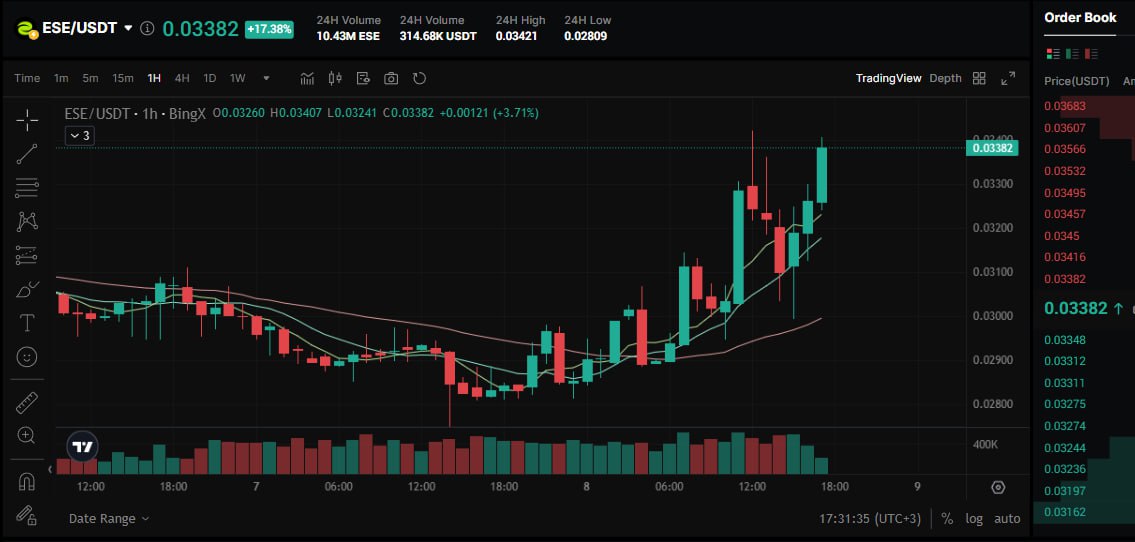The image size is (1135, 542).
Task: Expand chart to fullscreen
Action: click(x=1008, y=78)
